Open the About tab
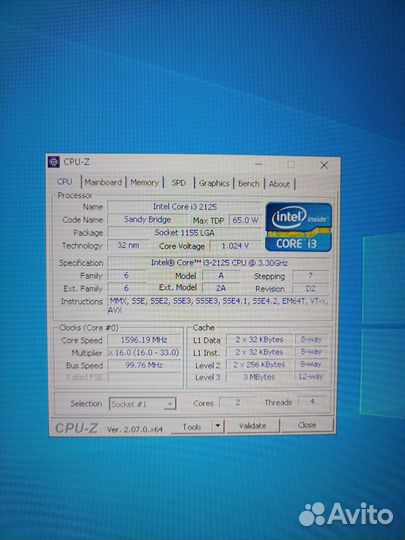 (279, 184)
